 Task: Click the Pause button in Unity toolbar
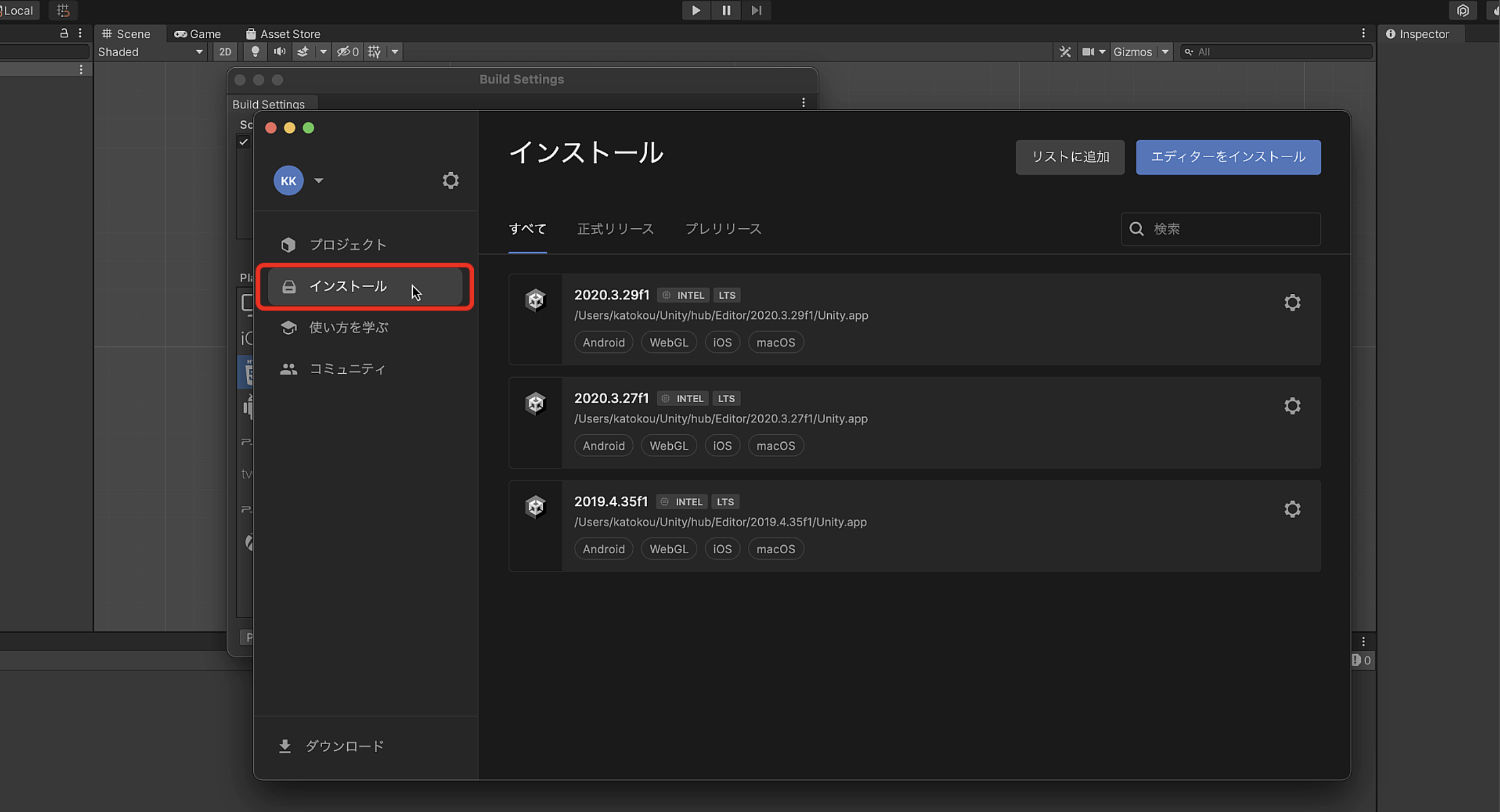pyautogui.click(x=726, y=10)
